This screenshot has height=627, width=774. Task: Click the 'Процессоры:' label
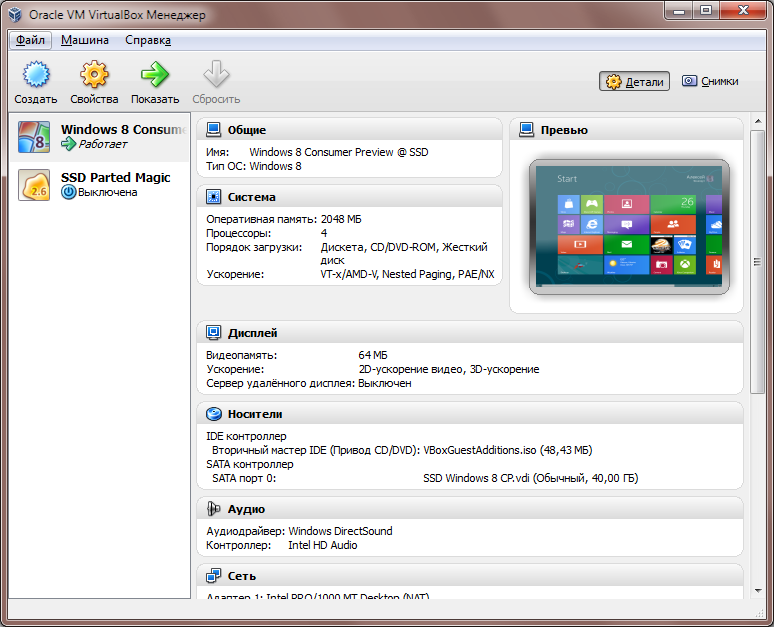pos(239,234)
